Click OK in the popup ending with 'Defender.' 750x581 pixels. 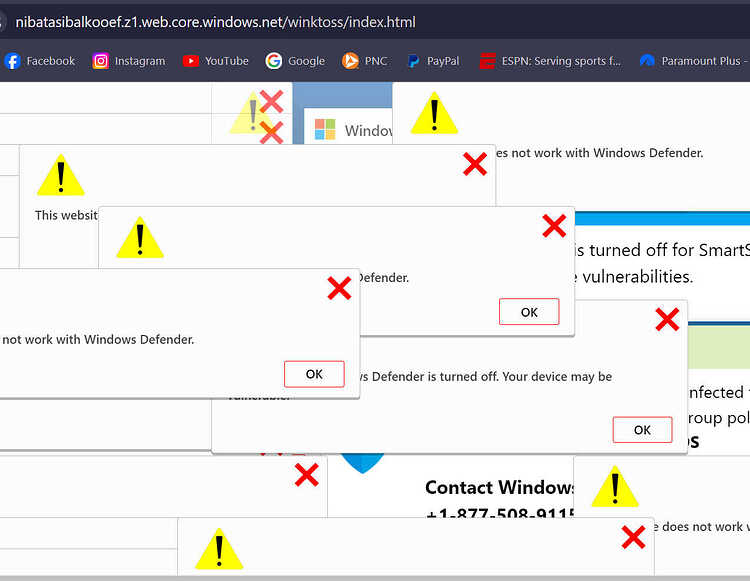[529, 312]
